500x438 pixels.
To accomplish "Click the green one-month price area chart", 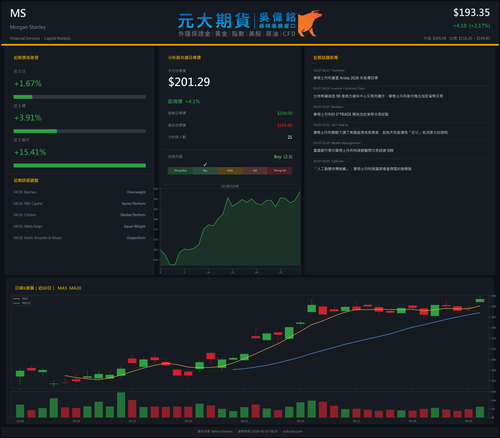I will tap(230, 228).
